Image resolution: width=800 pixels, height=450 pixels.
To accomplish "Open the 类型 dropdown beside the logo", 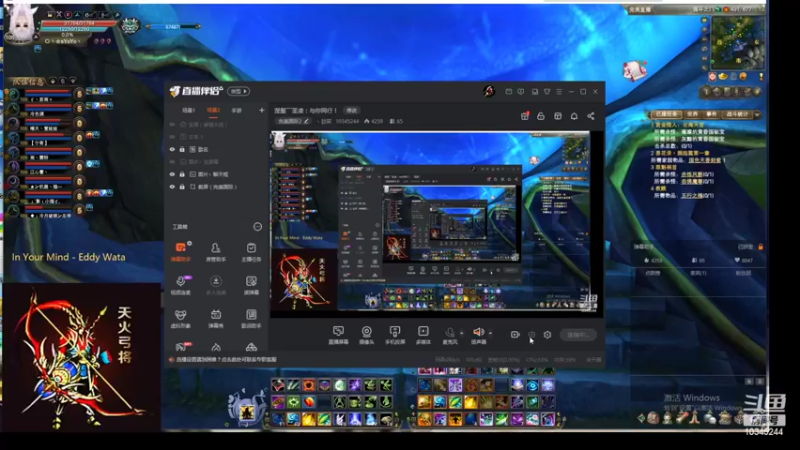I will click(x=238, y=91).
